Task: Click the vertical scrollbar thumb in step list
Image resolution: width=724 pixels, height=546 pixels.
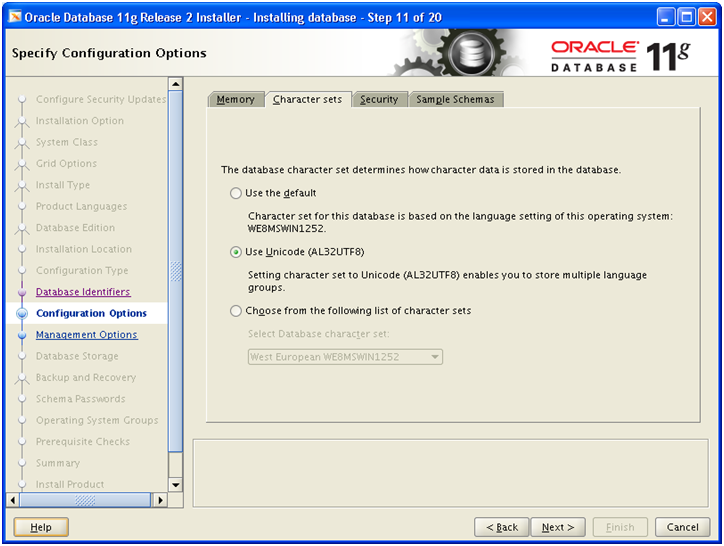Action: point(175,271)
